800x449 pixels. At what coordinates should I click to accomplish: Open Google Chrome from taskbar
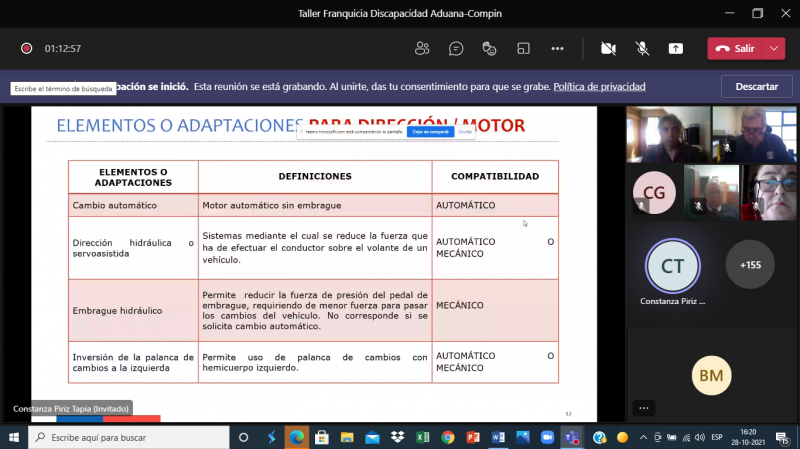click(x=448, y=437)
